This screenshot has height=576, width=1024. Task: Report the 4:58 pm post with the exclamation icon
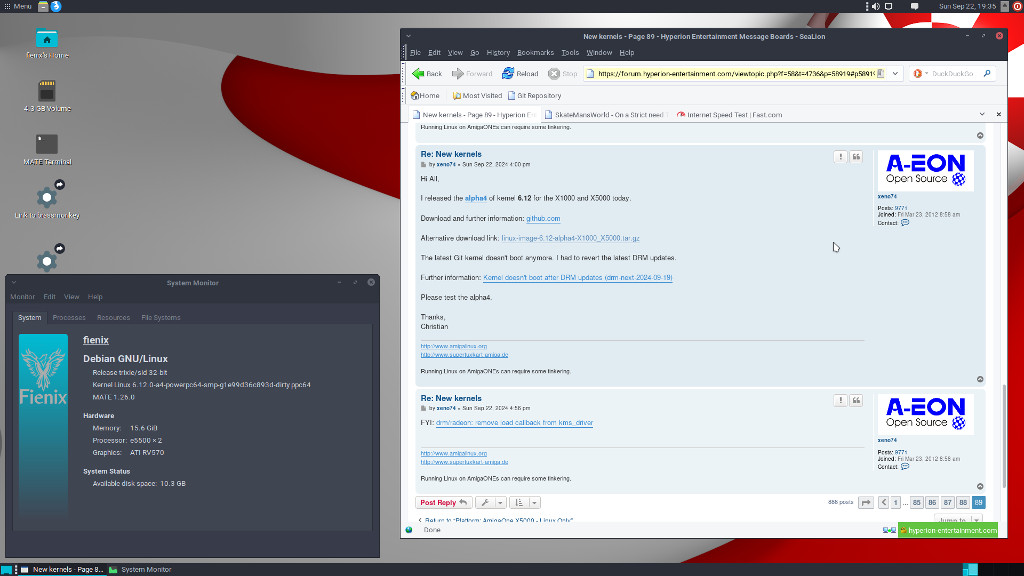click(840, 400)
